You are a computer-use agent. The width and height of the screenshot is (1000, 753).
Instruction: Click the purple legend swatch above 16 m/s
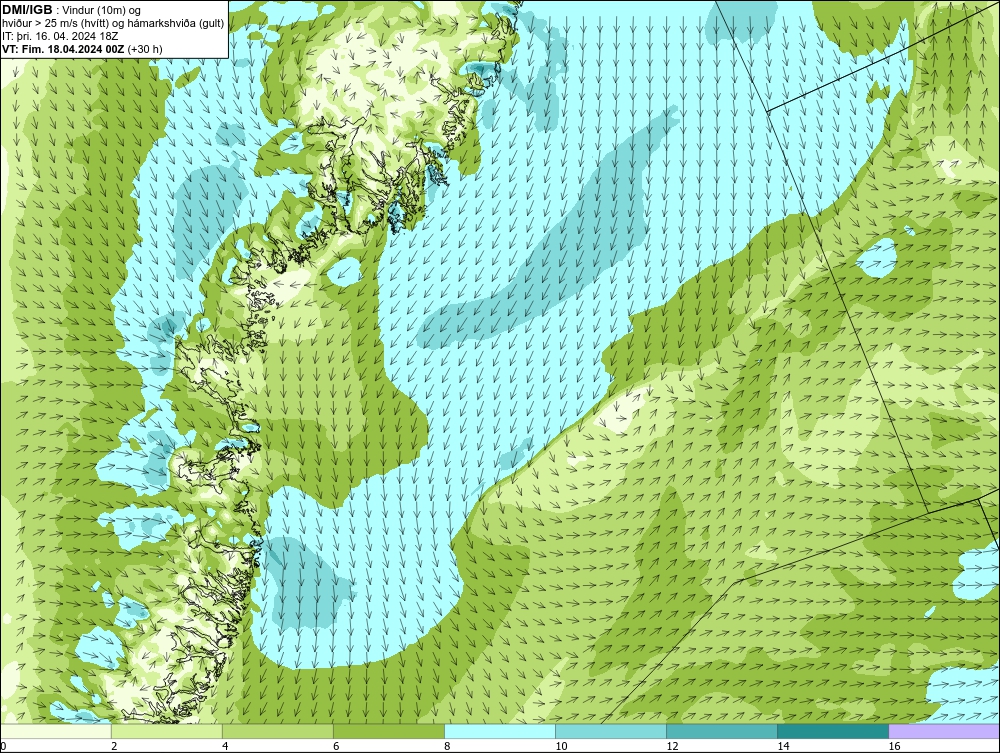pos(944,731)
